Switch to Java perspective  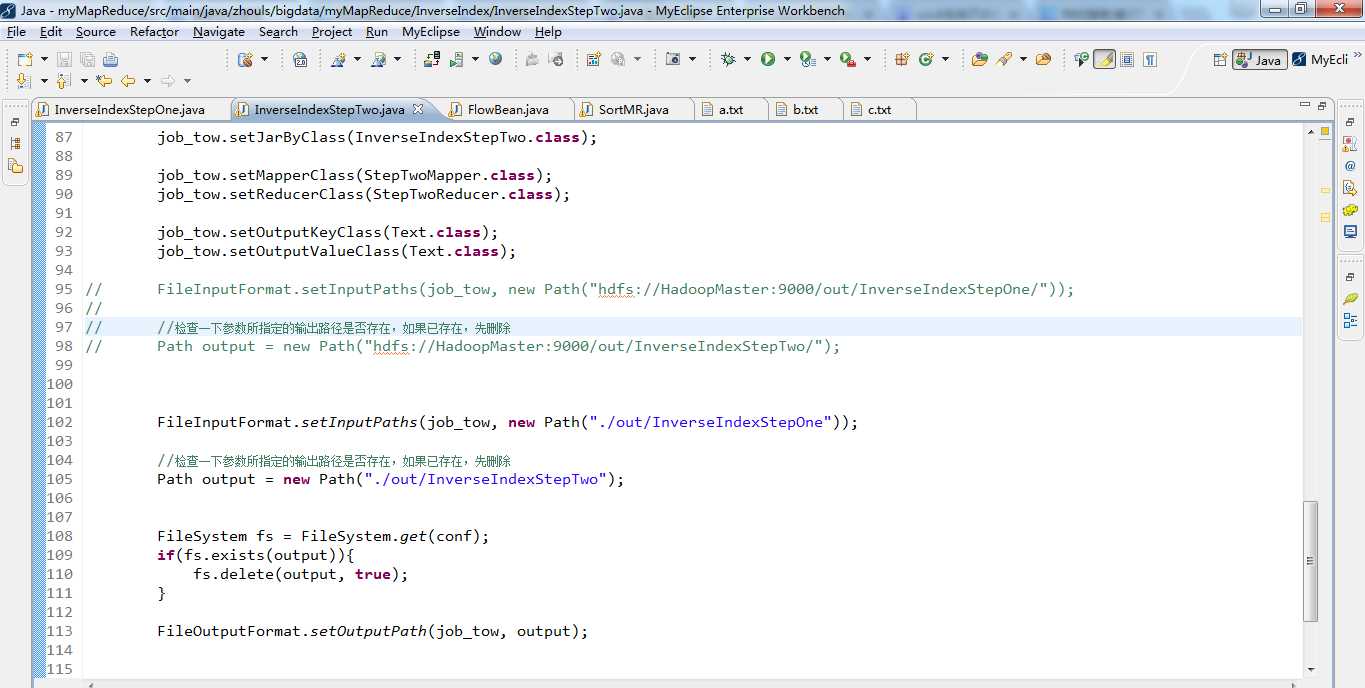[x=1259, y=60]
